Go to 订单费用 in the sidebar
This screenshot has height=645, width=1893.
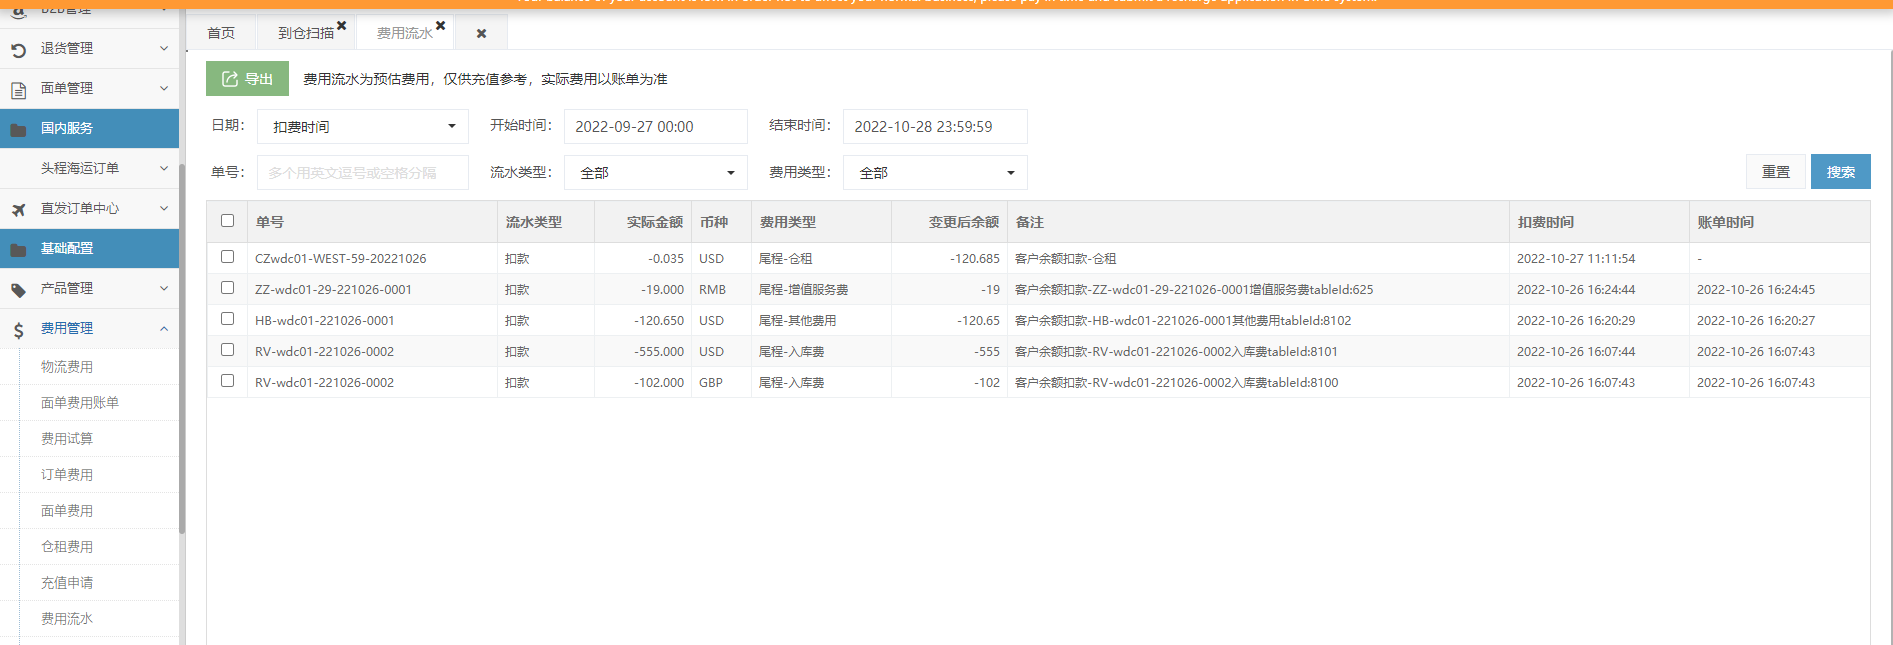click(67, 475)
